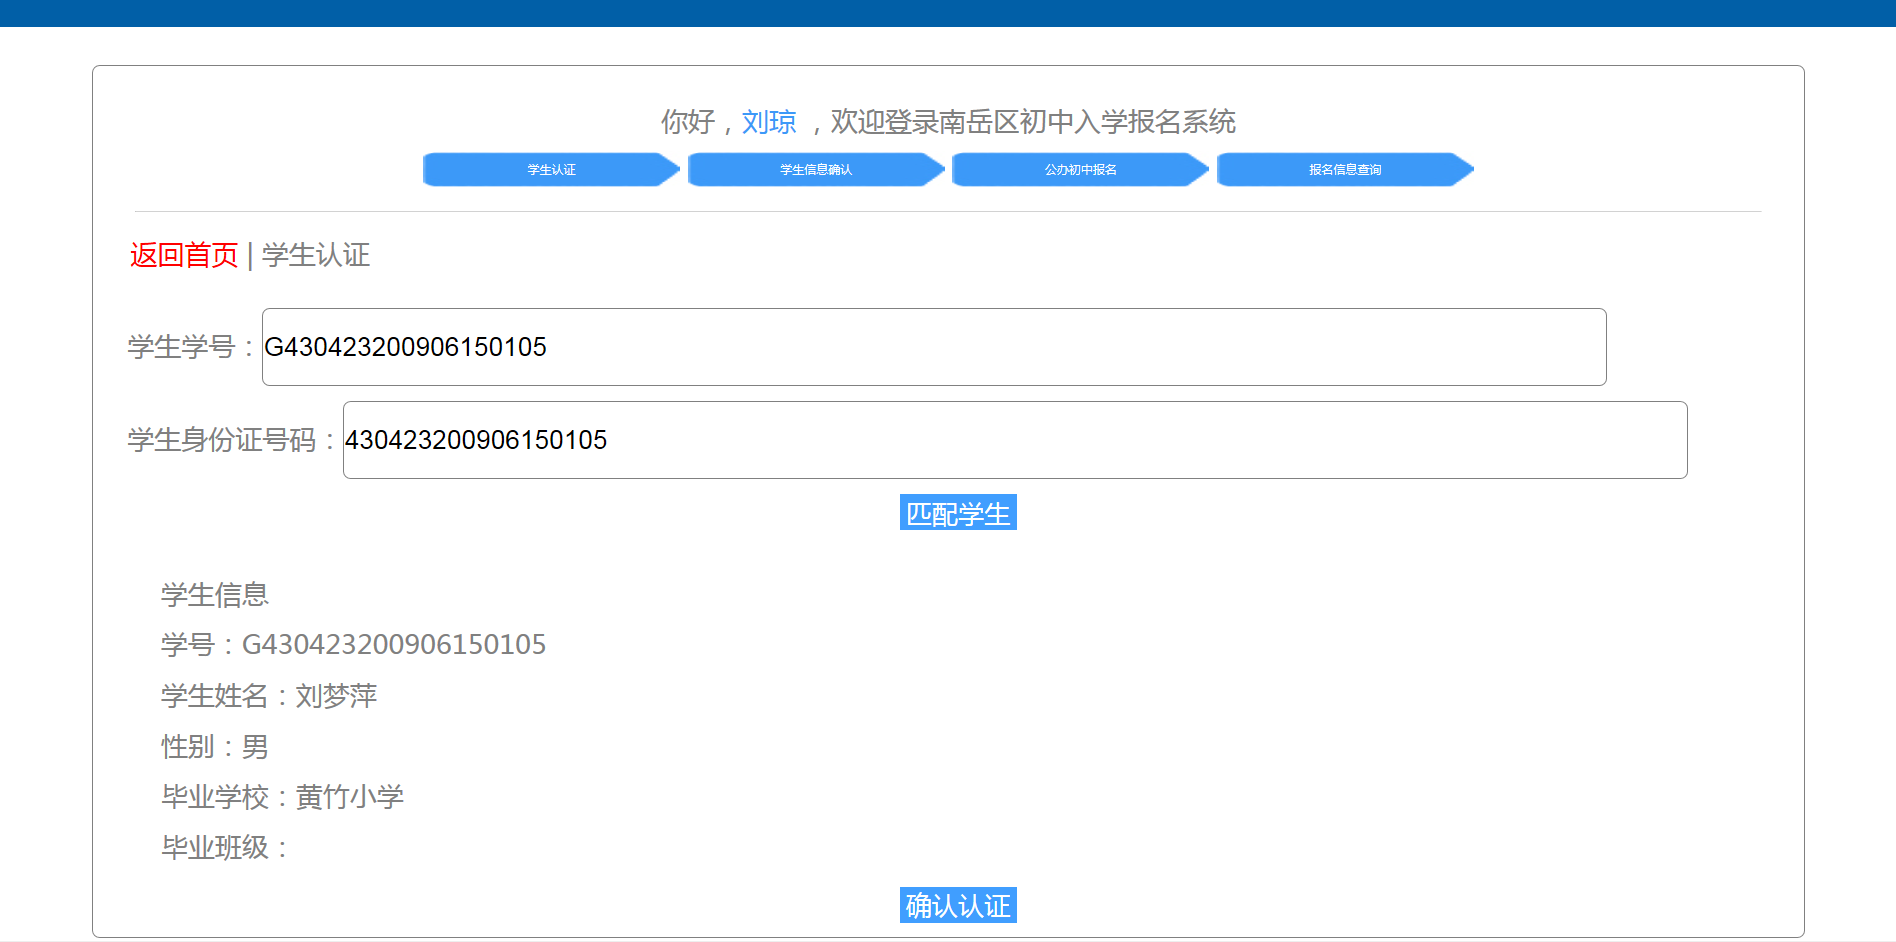
Task: Open the 学生信息确认 step
Action: click(x=816, y=170)
